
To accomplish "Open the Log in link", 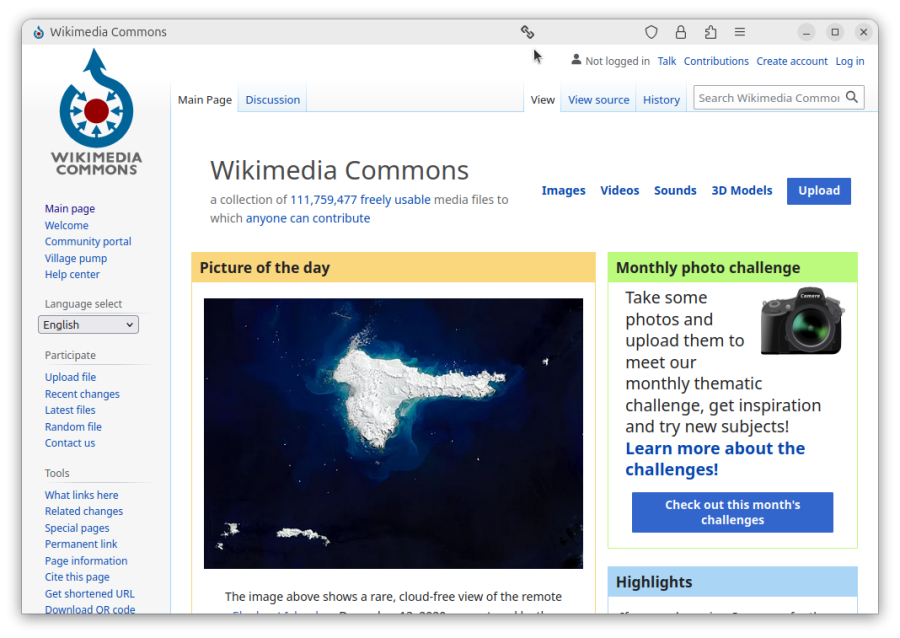I will pyautogui.click(x=850, y=61).
